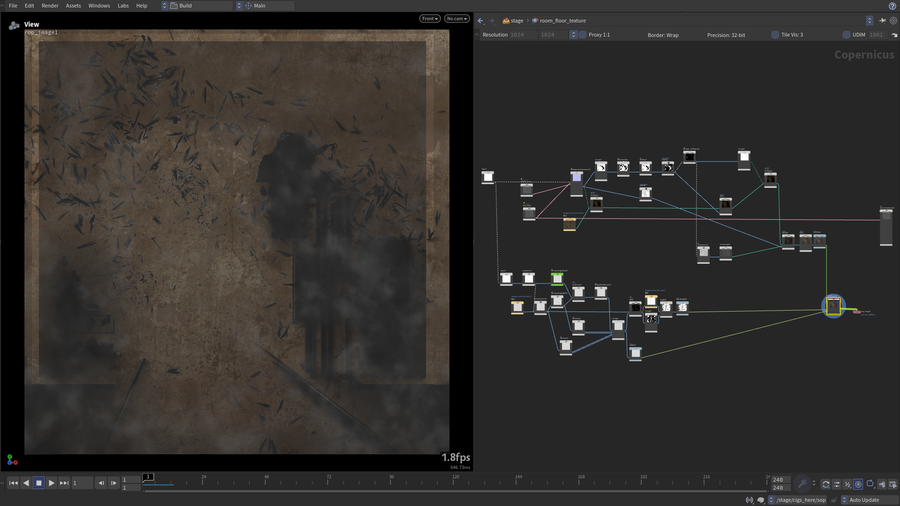This screenshot has width=900, height=506.
Task: Jump to first frame
Action: (13, 483)
